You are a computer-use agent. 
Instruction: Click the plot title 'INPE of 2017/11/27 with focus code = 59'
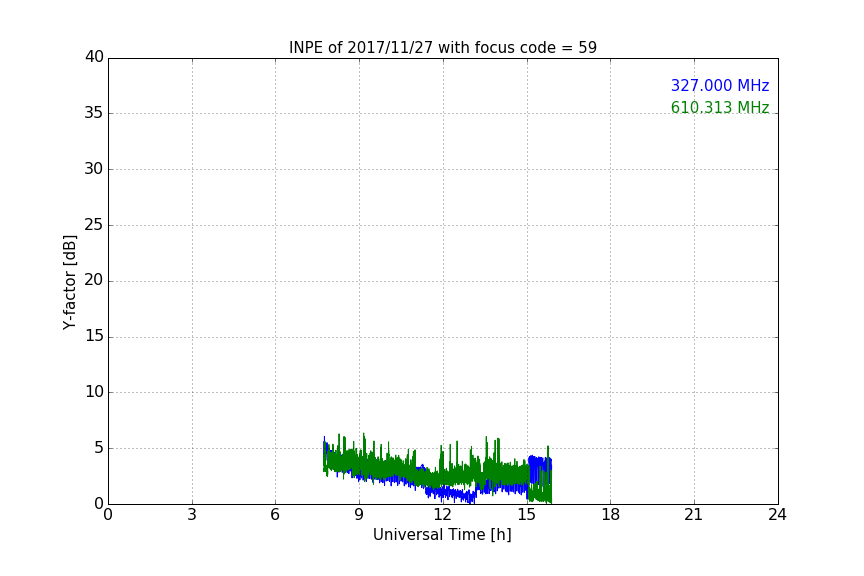click(442, 48)
